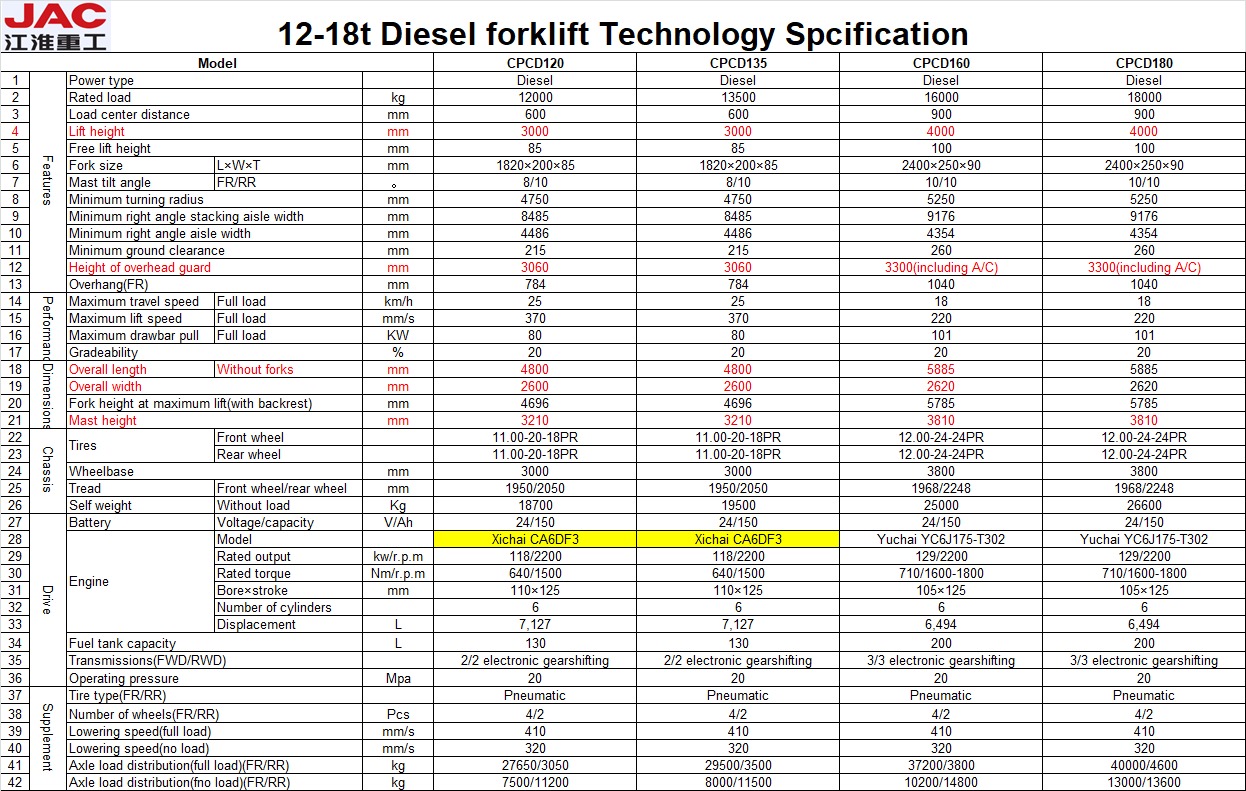Select the rated load value 16000
This screenshot has width=1246, height=791.
click(x=941, y=98)
